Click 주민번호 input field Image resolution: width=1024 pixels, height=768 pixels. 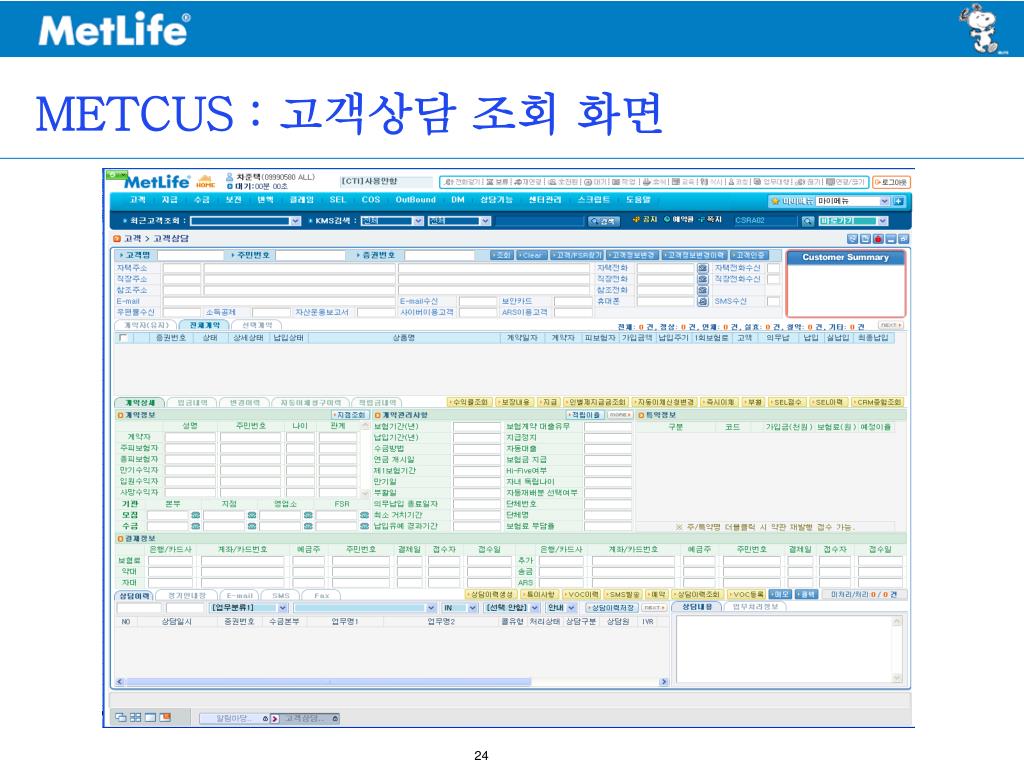tap(310, 255)
